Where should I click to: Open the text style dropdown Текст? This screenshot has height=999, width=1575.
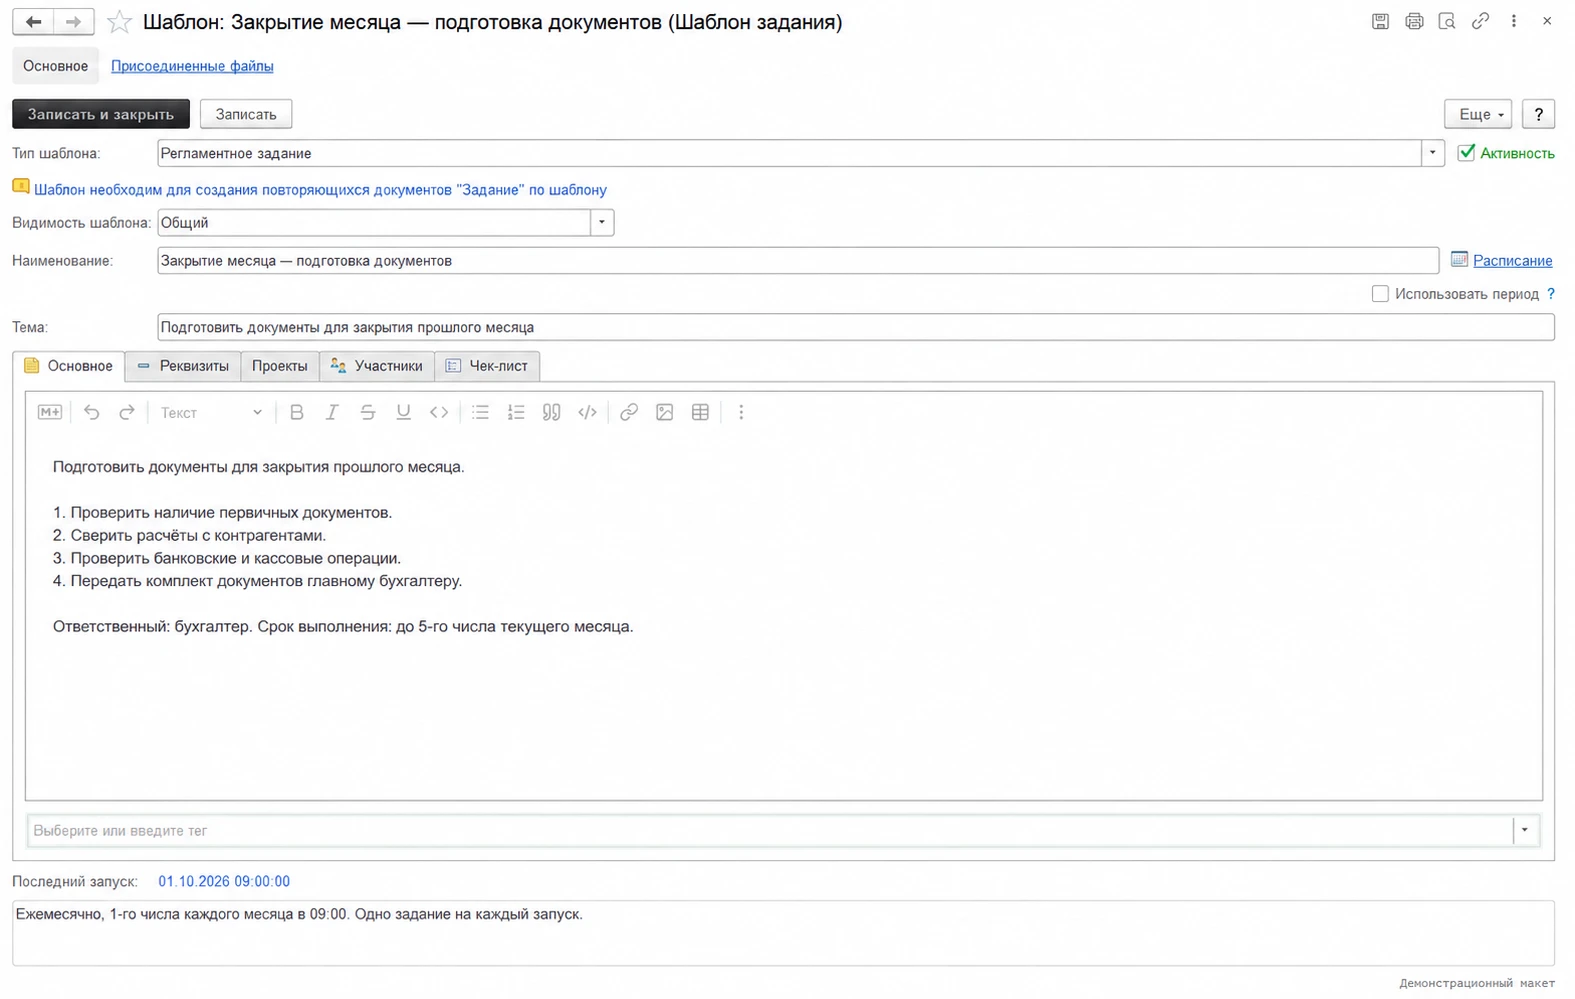(x=211, y=412)
